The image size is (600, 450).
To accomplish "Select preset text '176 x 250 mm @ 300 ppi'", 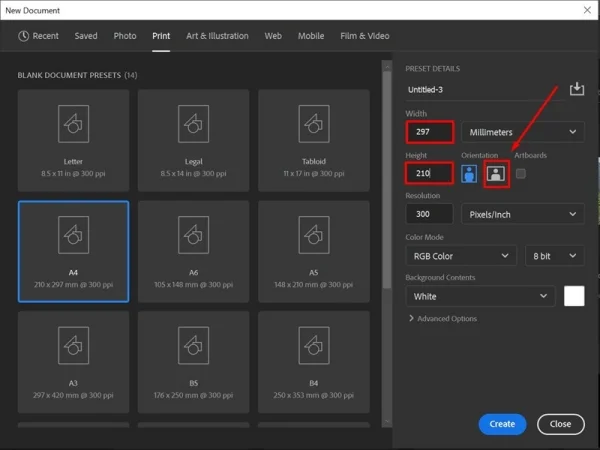I will [194, 395].
